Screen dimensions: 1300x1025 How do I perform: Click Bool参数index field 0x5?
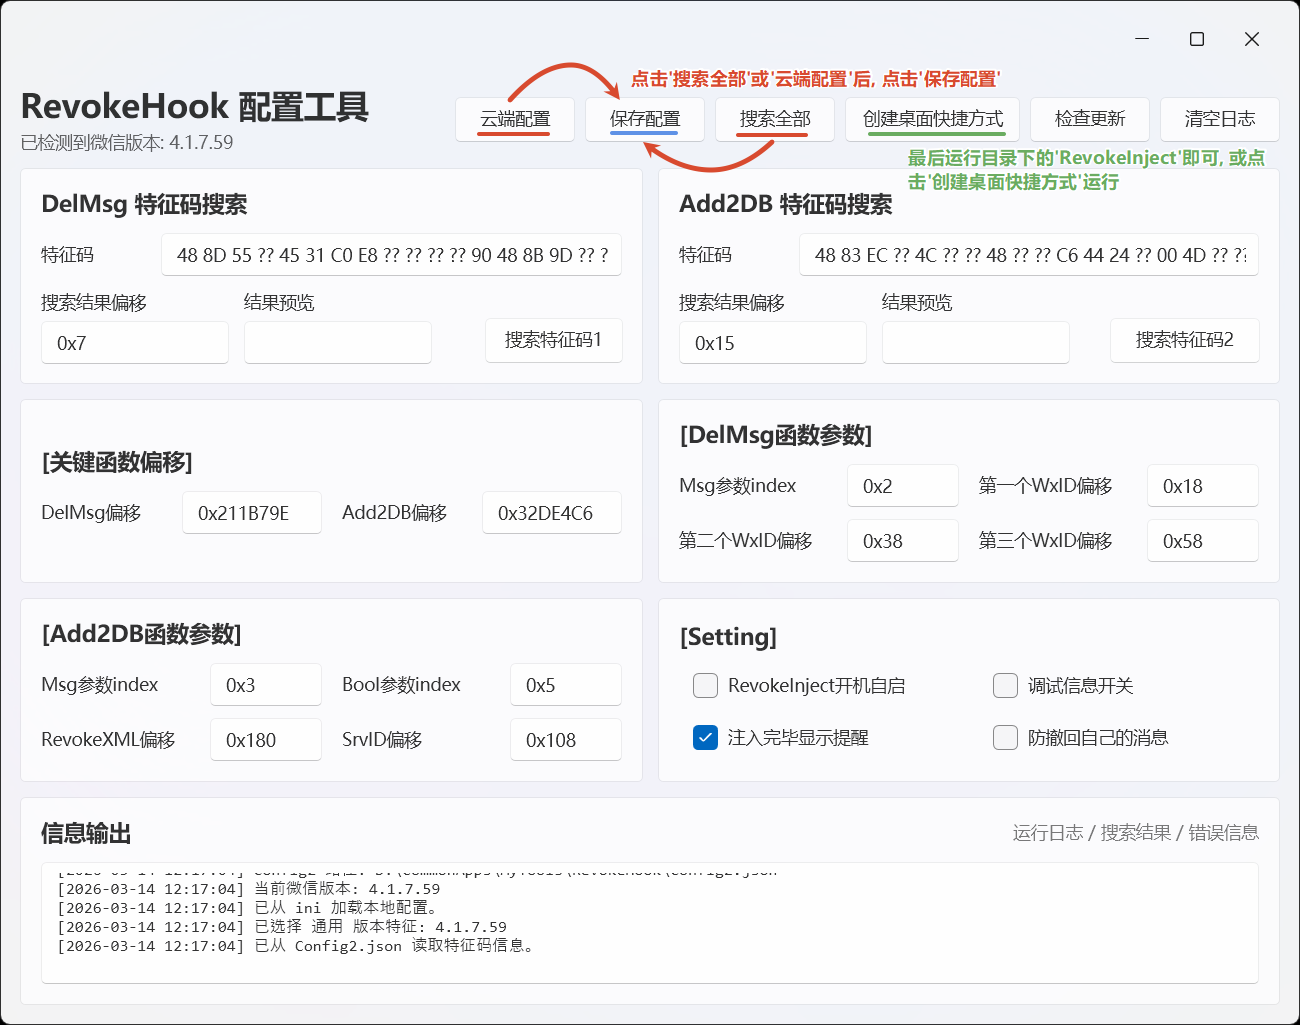click(x=566, y=685)
